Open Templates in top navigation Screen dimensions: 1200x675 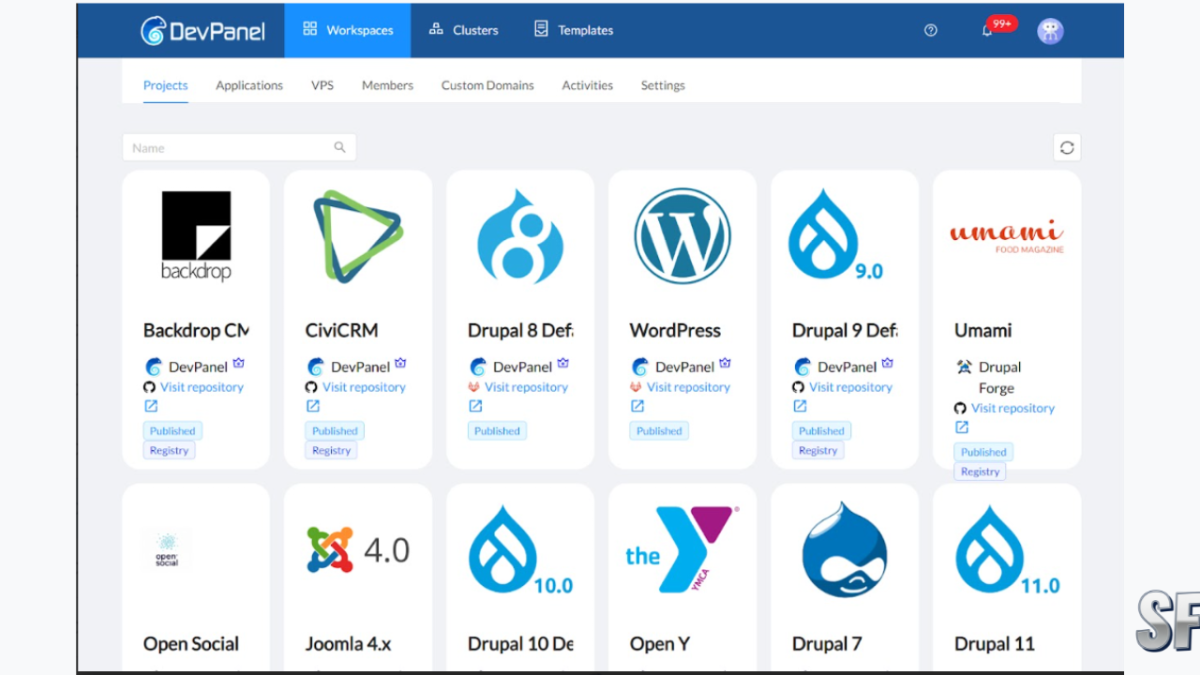(x=571, y=31)
